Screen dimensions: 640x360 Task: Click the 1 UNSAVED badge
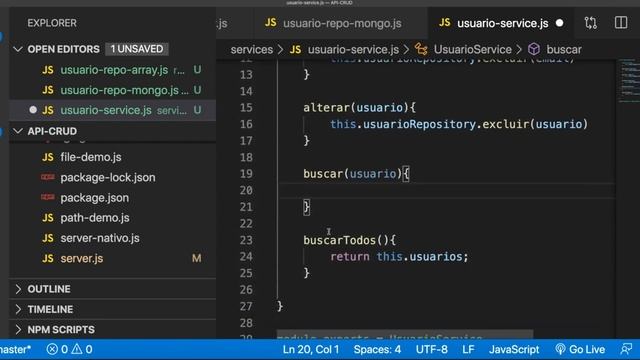[137, 49]
